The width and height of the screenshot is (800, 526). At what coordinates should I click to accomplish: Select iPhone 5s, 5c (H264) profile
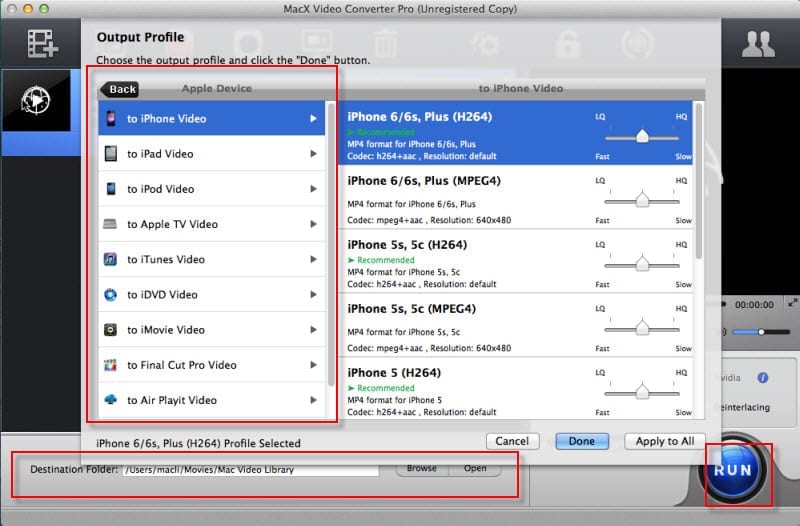click(x=516, y=261)
